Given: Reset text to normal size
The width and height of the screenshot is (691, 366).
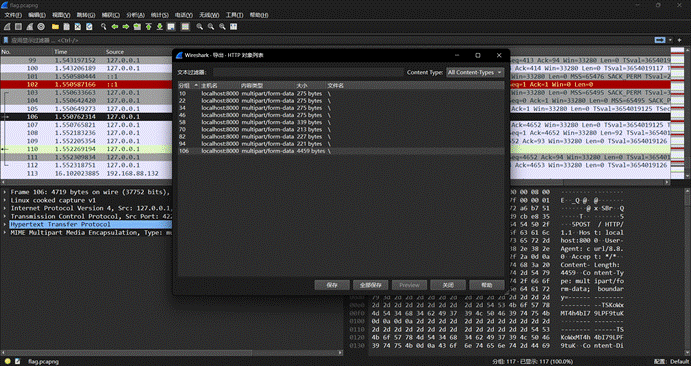Looking at the screenshot, I should tap(222, 27).
